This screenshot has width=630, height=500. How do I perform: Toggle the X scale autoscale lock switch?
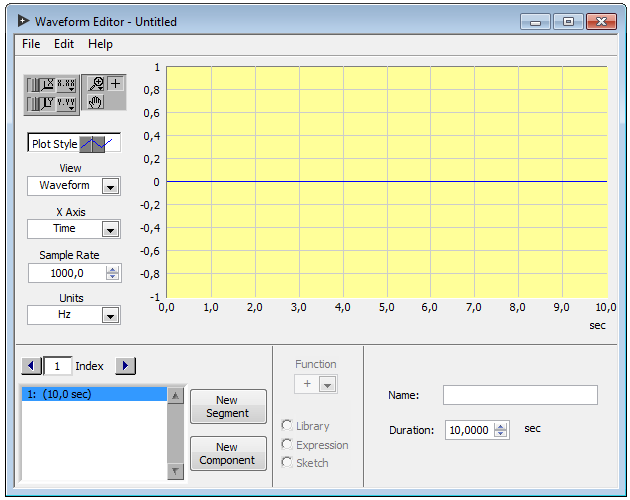click(x=31, y=85)
